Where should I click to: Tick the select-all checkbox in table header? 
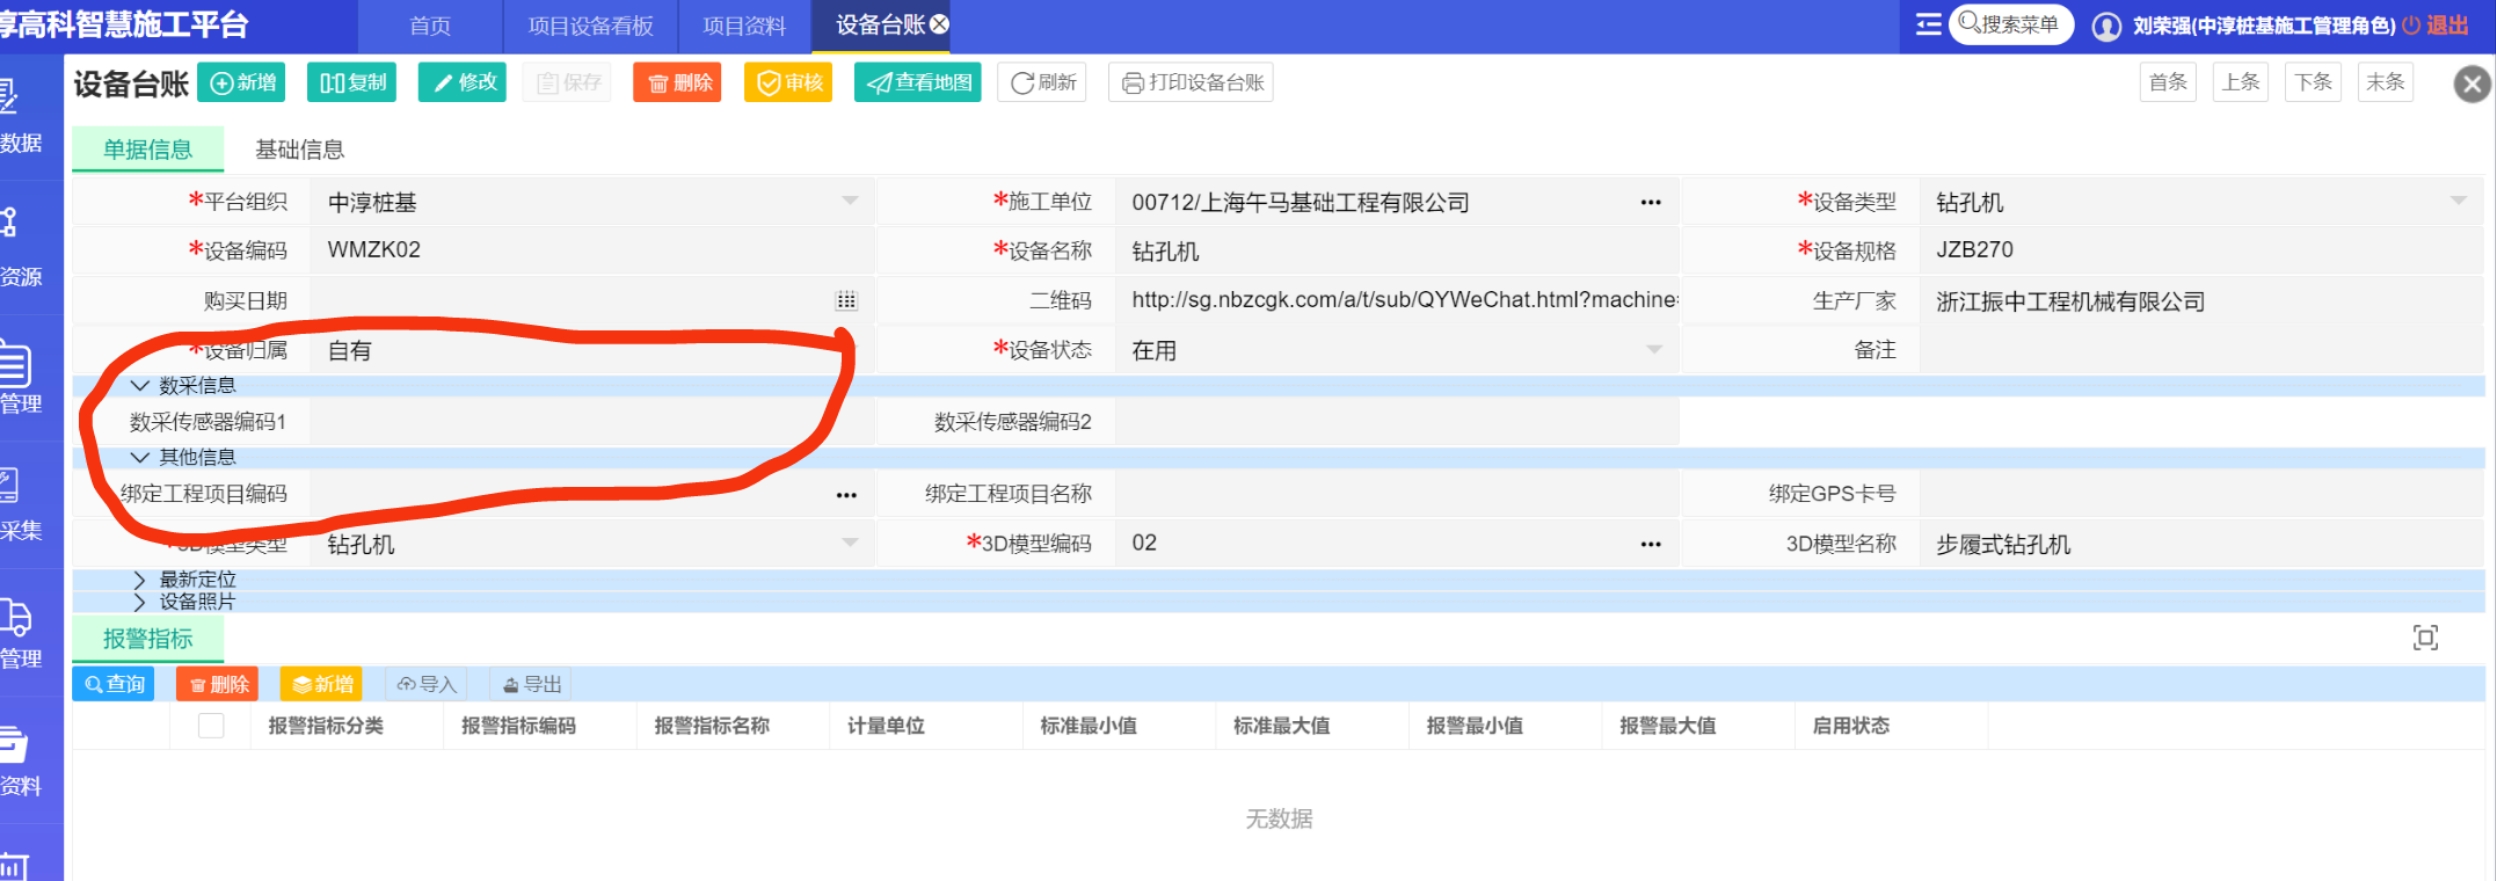click(211, 726)
